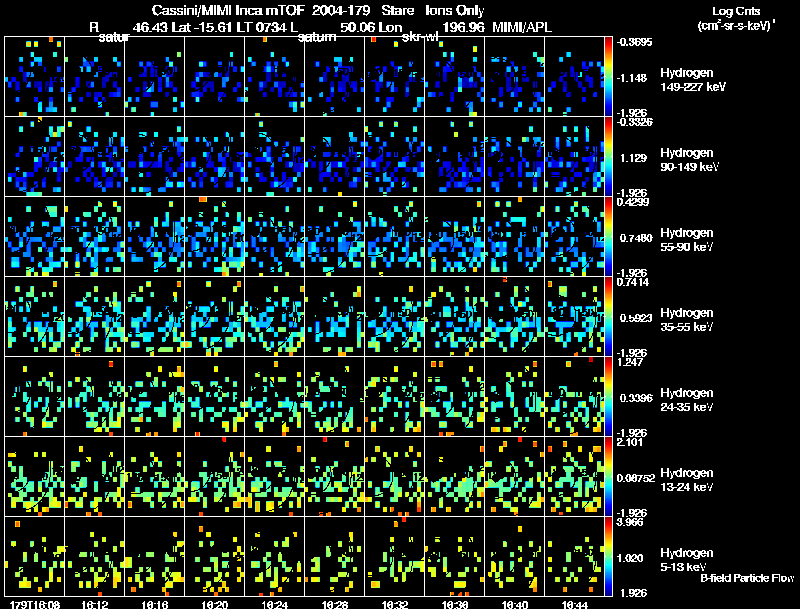Click the color bar for Hydrogen 55-90 keV
This screenshot has height=609, width=800.
[608, 237]
